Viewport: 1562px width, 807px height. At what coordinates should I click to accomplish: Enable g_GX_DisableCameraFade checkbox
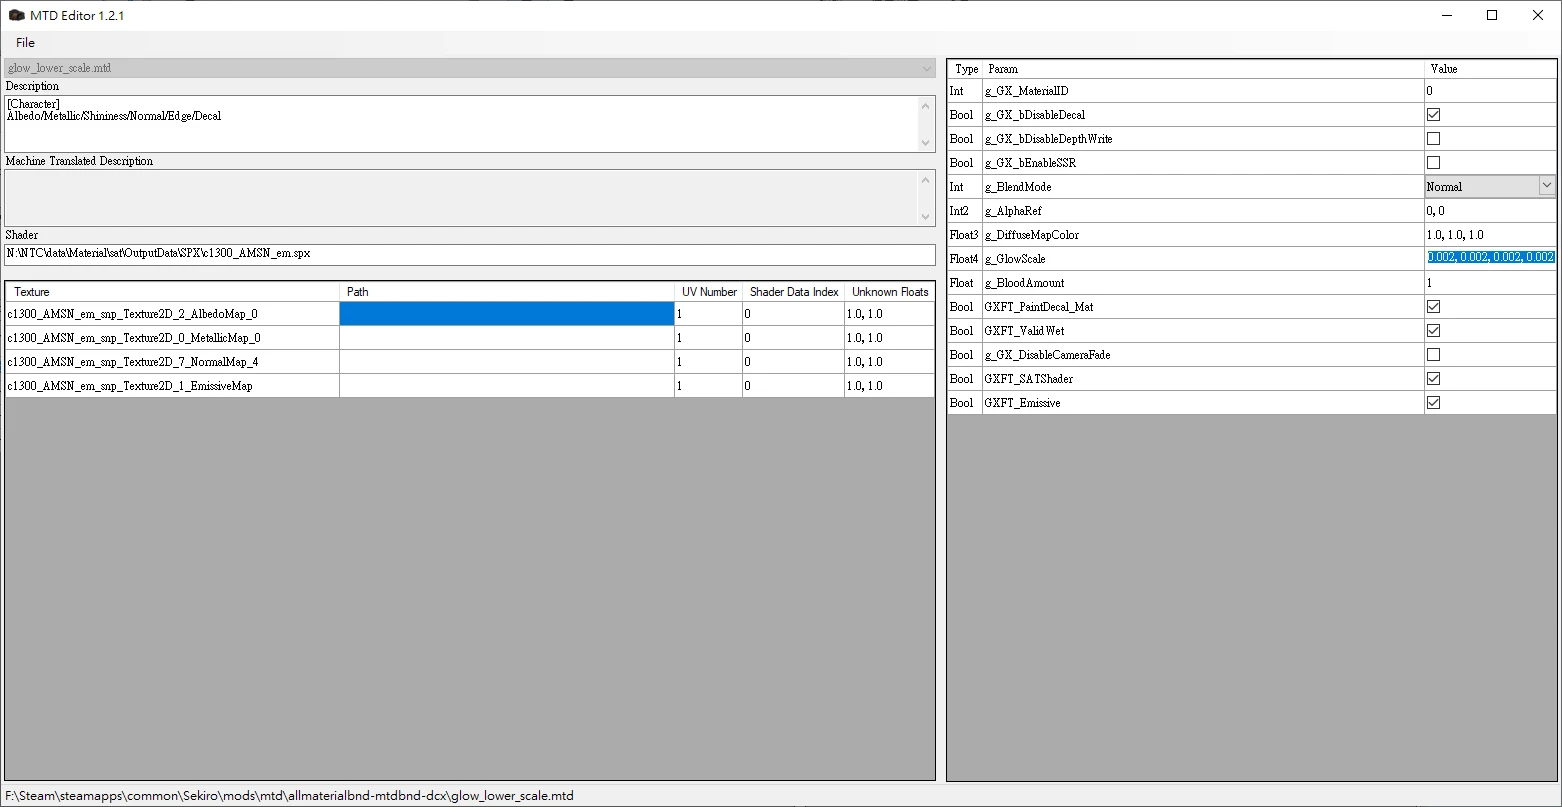click(x=1433, y=355)
